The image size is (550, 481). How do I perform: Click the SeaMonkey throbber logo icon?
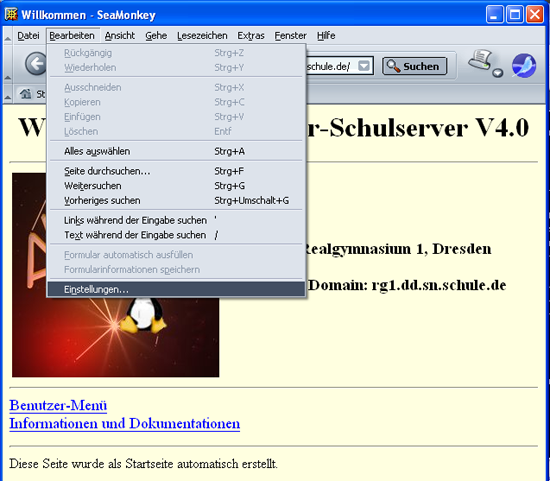pos(524,65)
